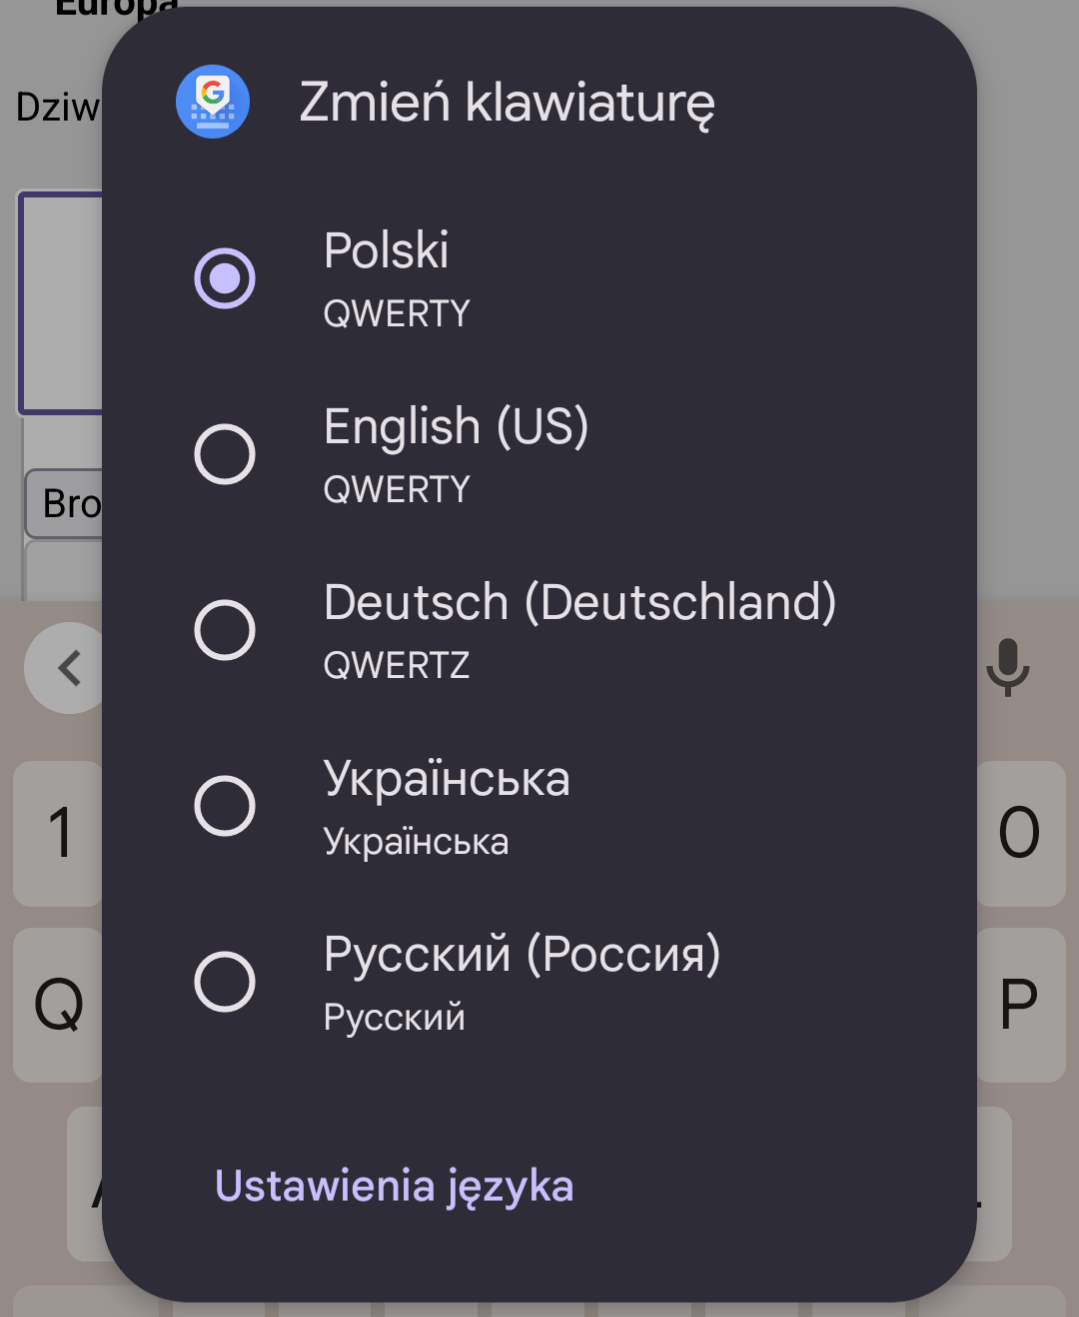1079x1317 pixels.
Task: Tap the P key on keyboard
Action: pyautogui.click(x=1019, y=1004)
